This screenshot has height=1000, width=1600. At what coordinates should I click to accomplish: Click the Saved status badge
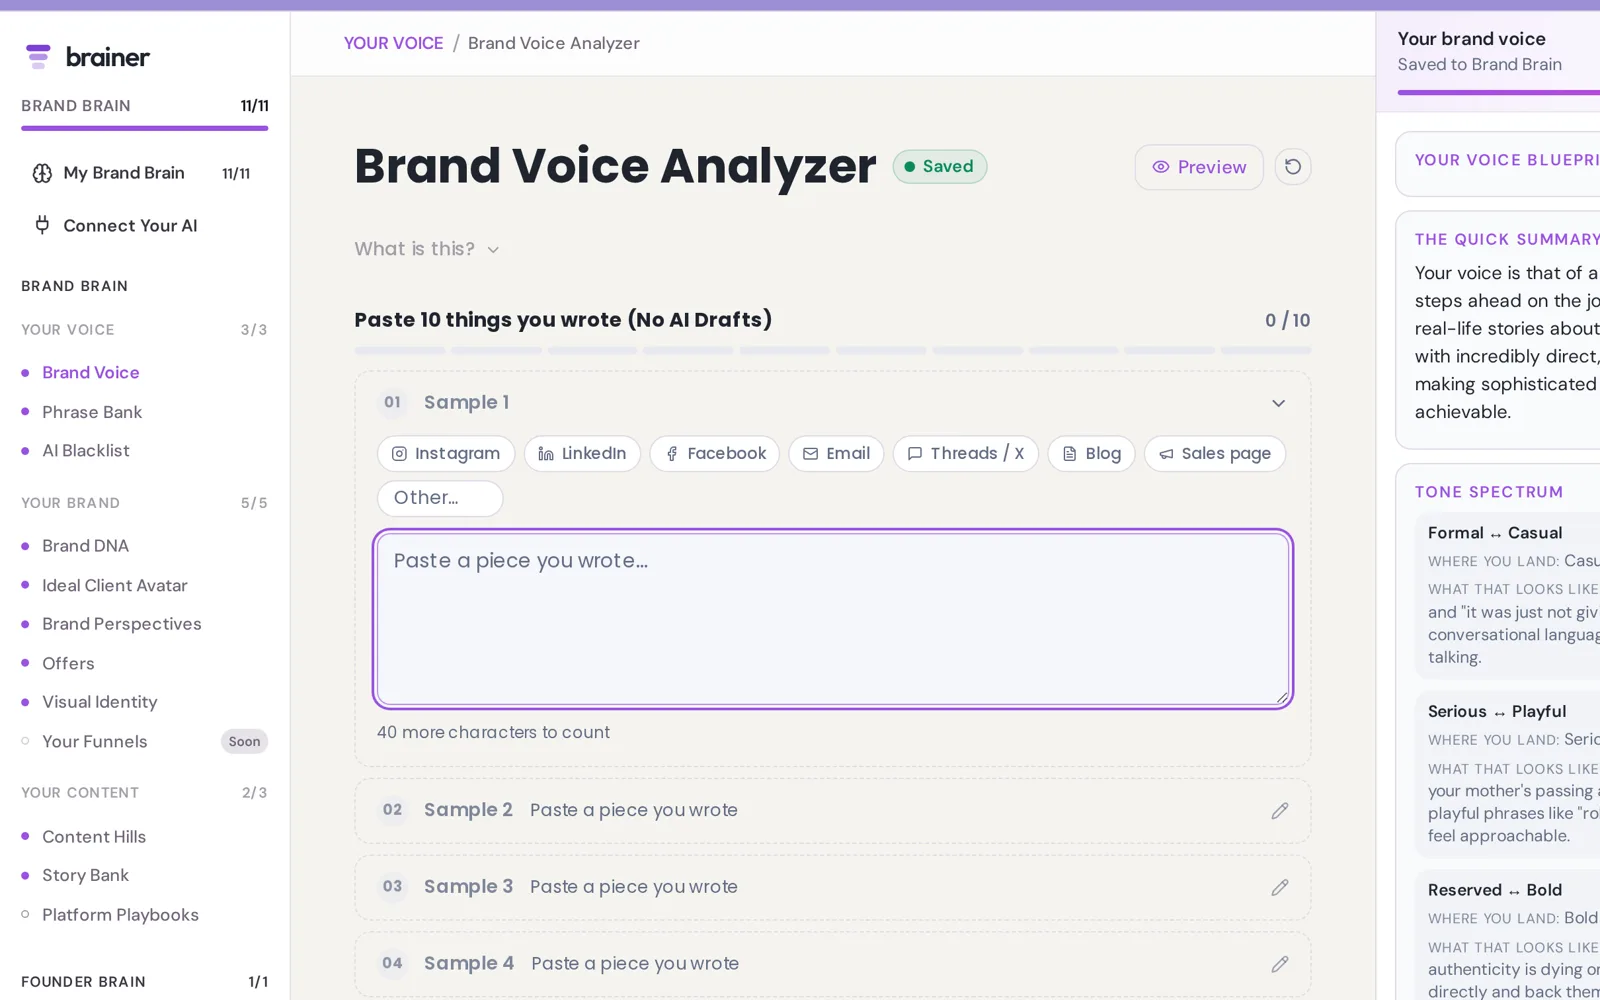940,167
